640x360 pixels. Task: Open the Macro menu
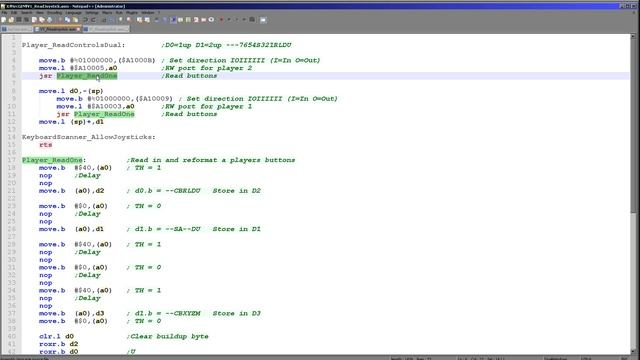pyautogui.click(x=107, y=13)
